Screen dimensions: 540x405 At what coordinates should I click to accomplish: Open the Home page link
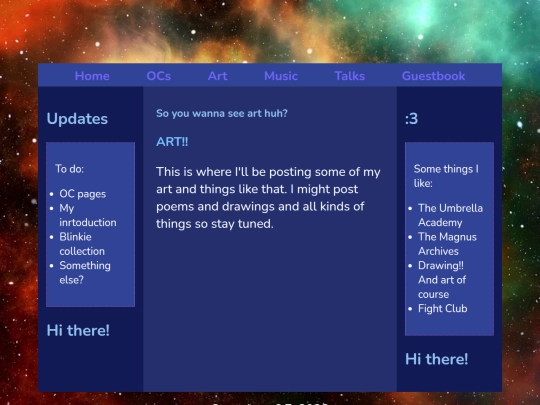point(92,76)
